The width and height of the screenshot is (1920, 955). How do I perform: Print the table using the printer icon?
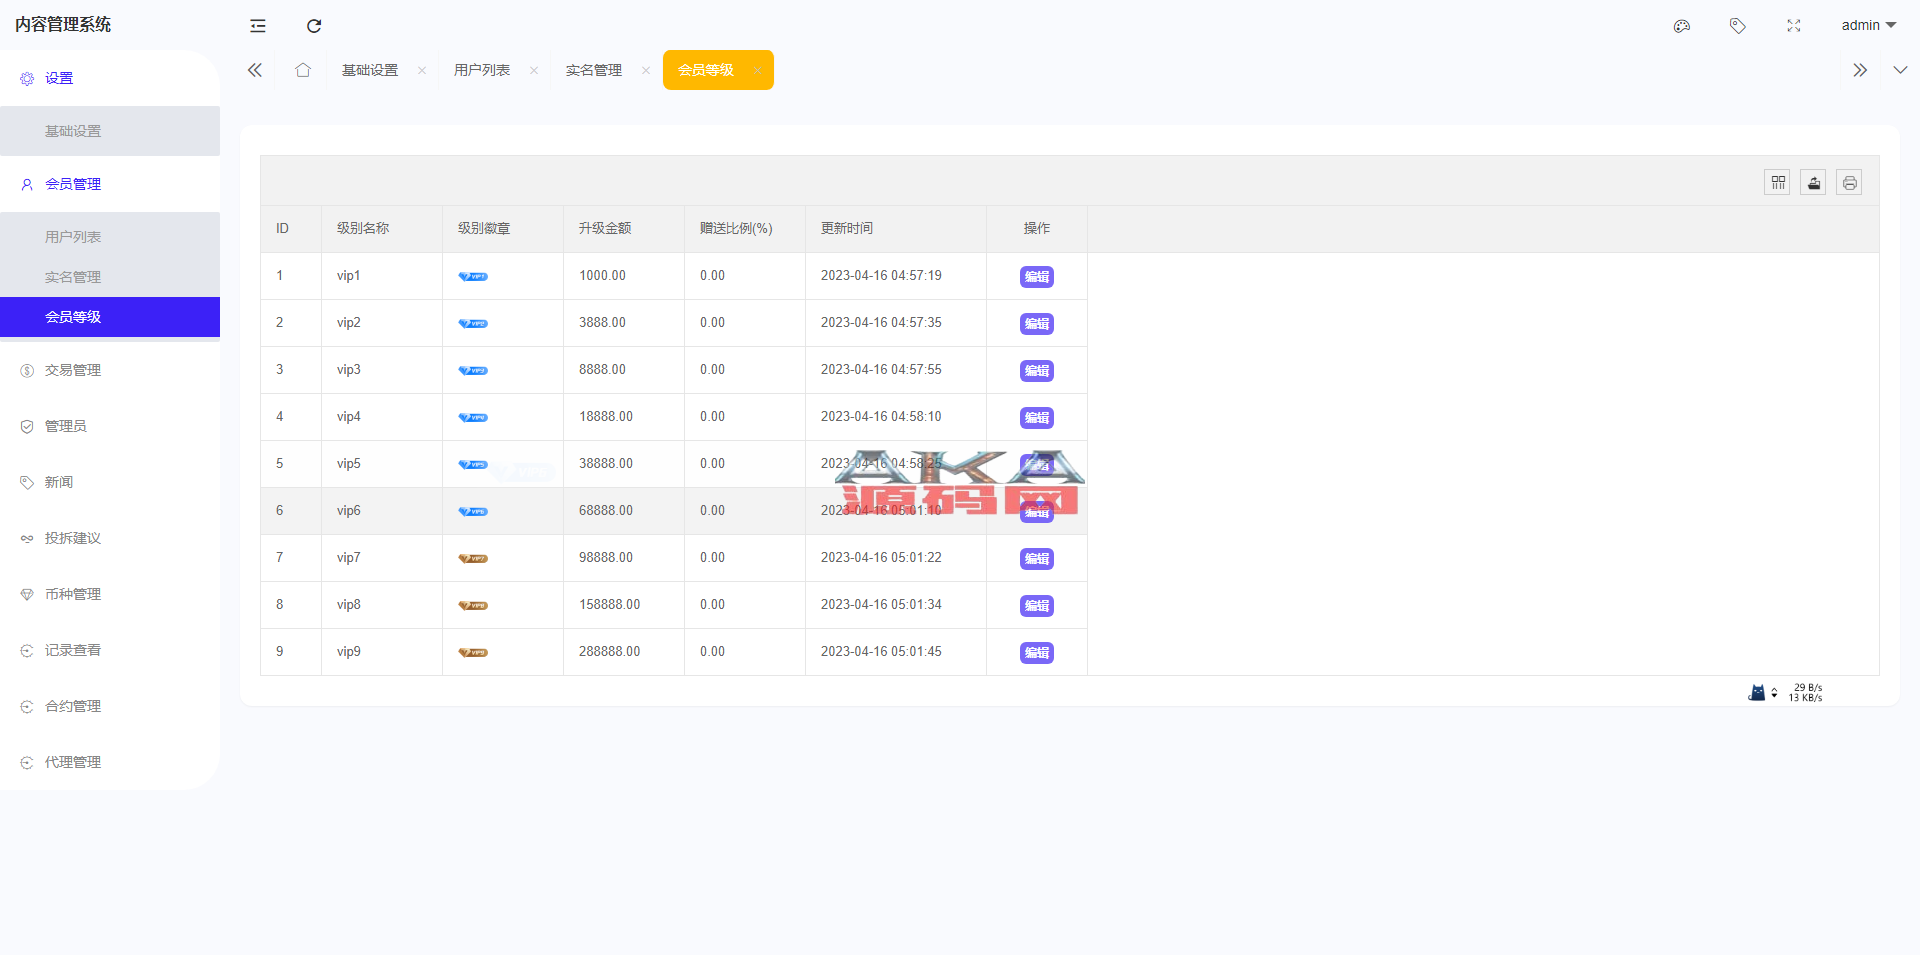click(1849, 183)
